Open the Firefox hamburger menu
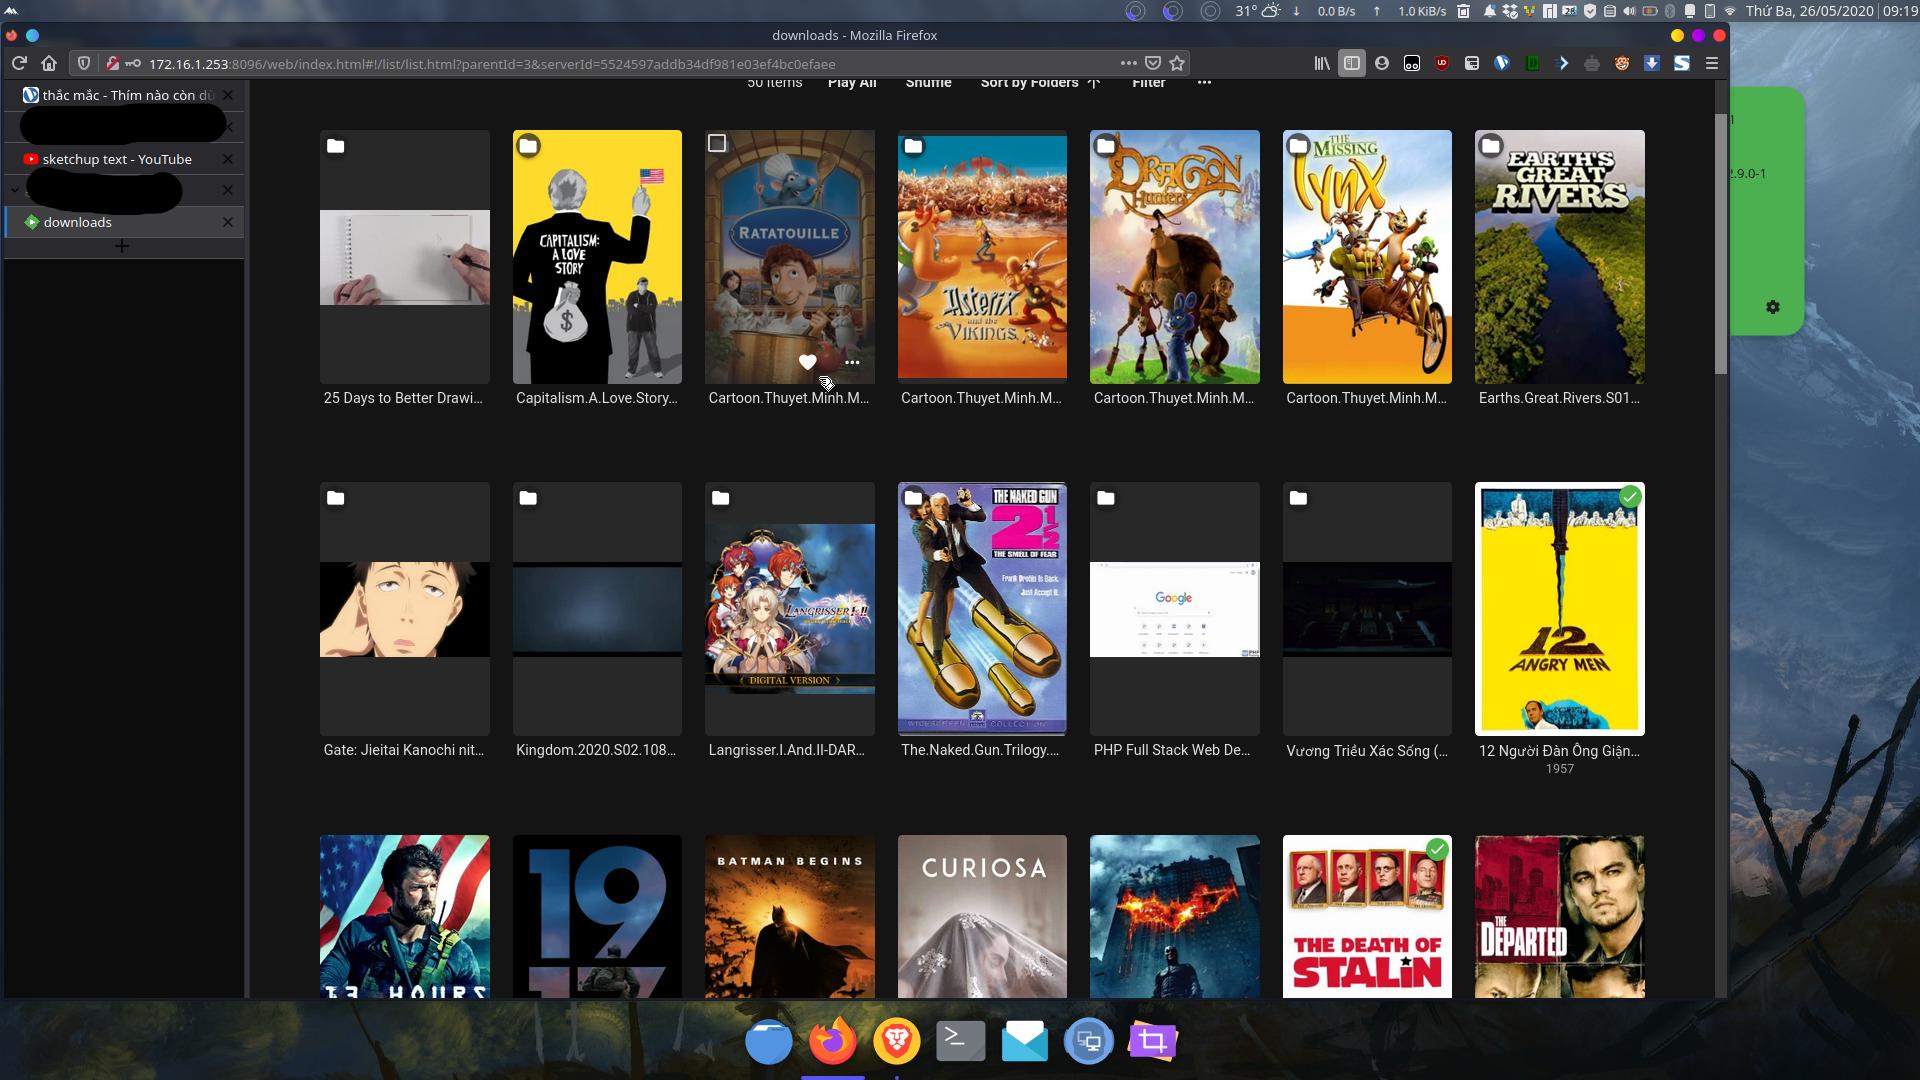 [1712, 63]
